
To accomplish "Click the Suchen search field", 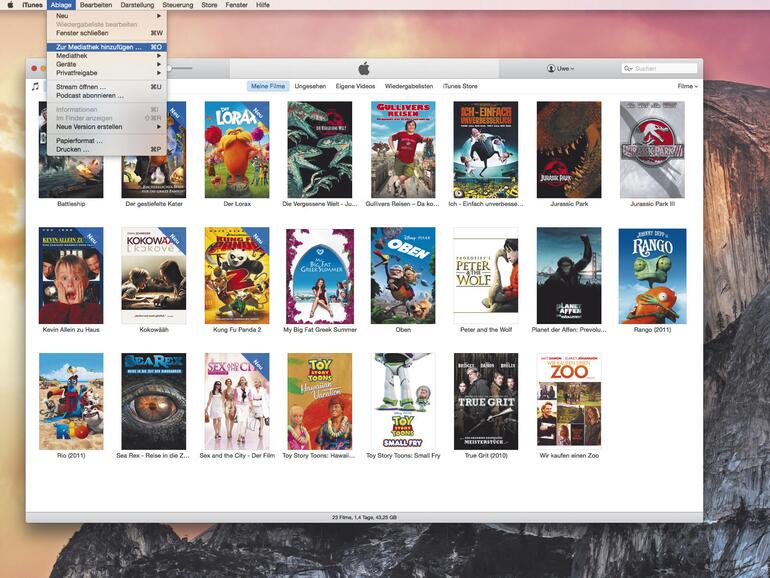I will click(660, 69).
